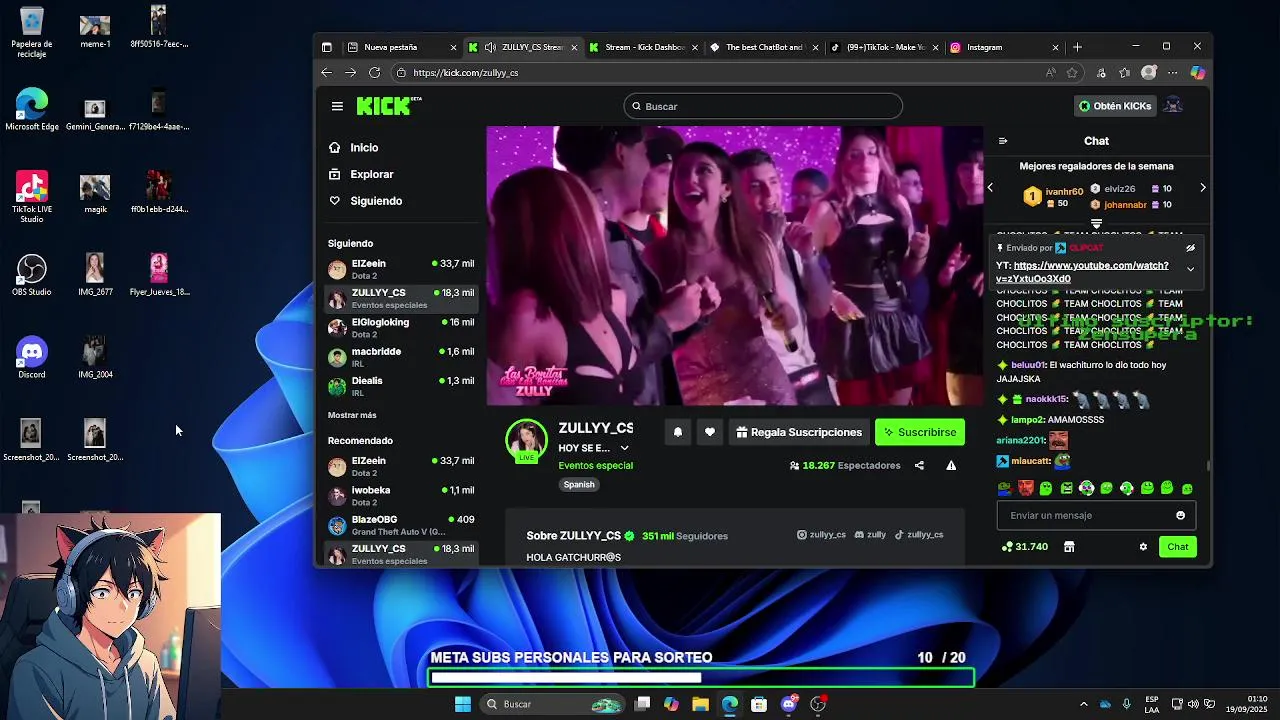Open ElGlogloking channel in sidebar
Viewport: 1280px width, 720px height.
point(400,327)
